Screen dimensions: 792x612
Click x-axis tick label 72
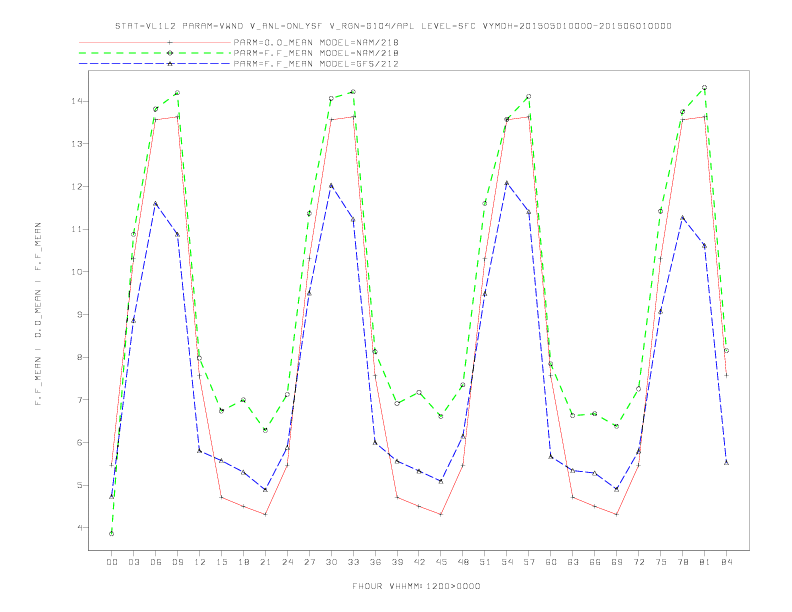pos(638,562)
